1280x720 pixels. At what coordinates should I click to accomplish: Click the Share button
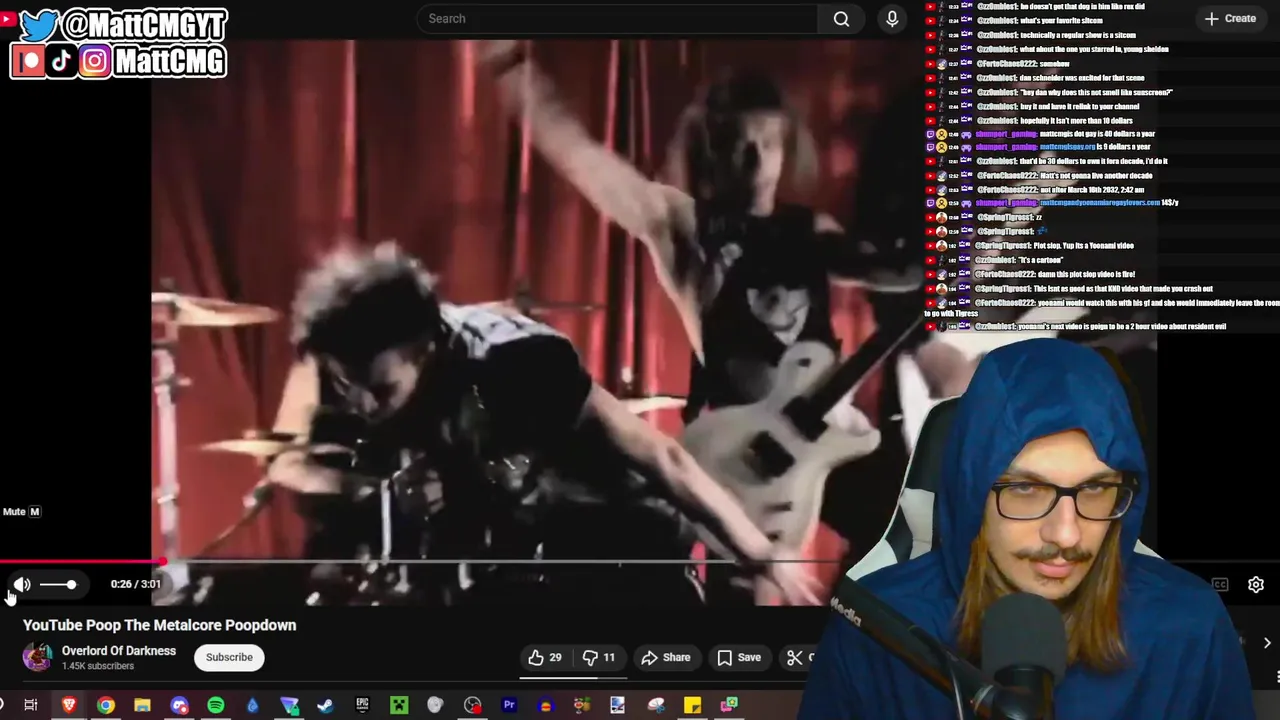[x=666, y=657]
